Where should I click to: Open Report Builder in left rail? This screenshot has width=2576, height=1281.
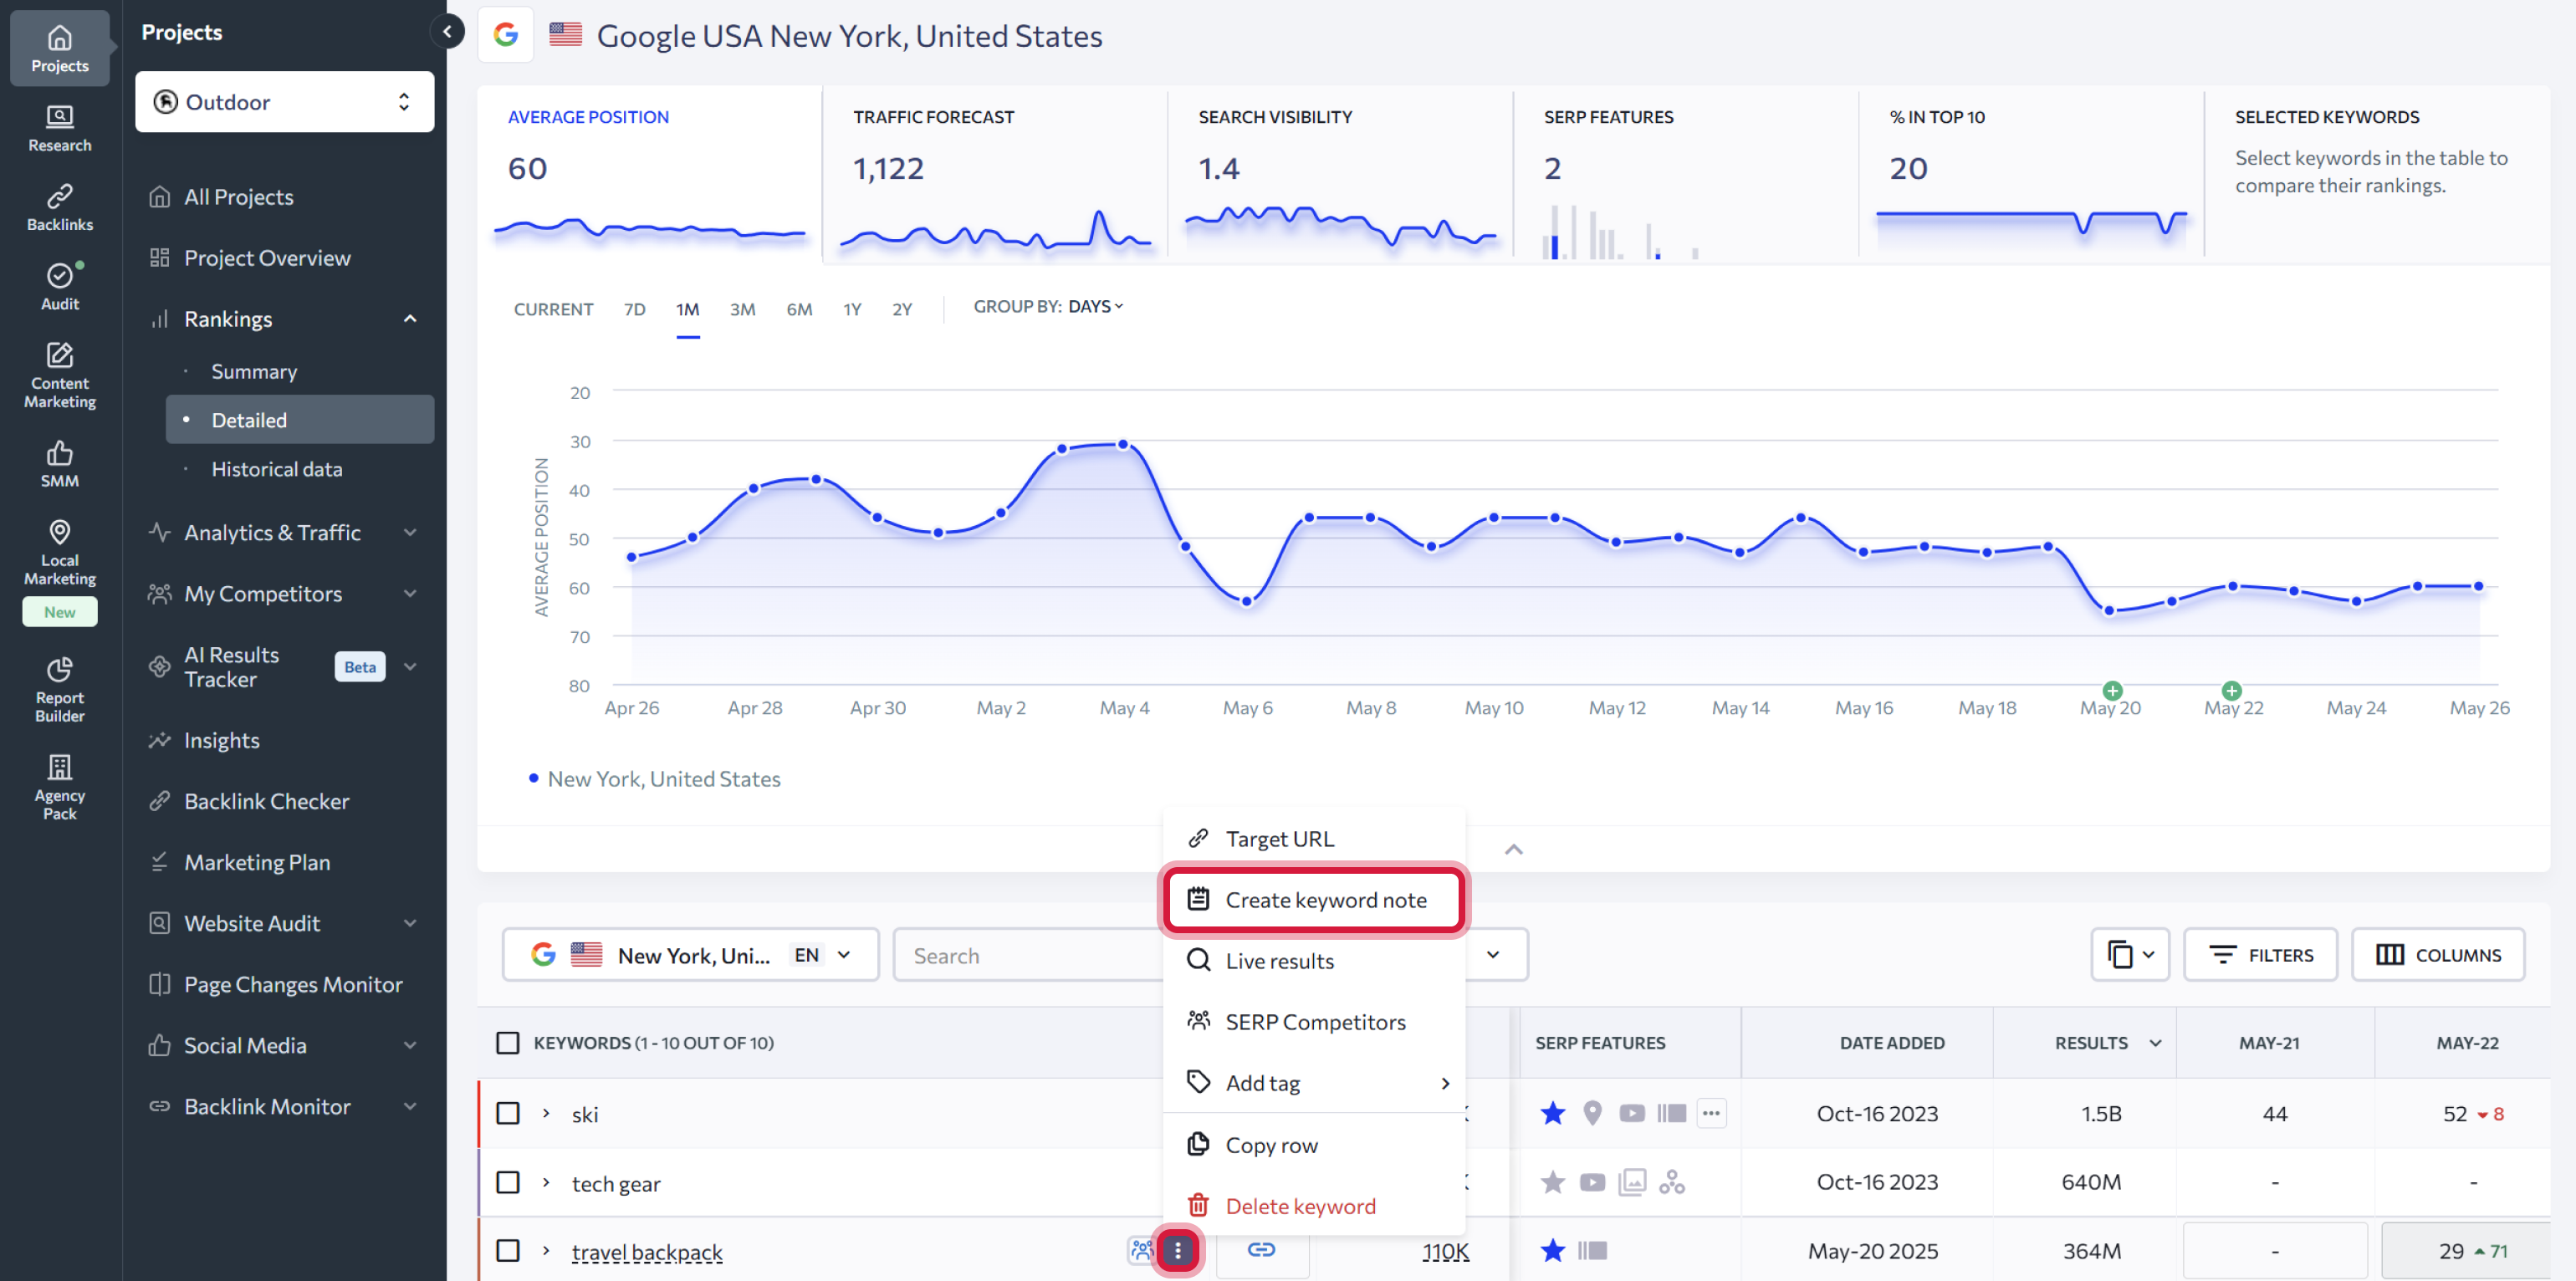coord(60,689)
